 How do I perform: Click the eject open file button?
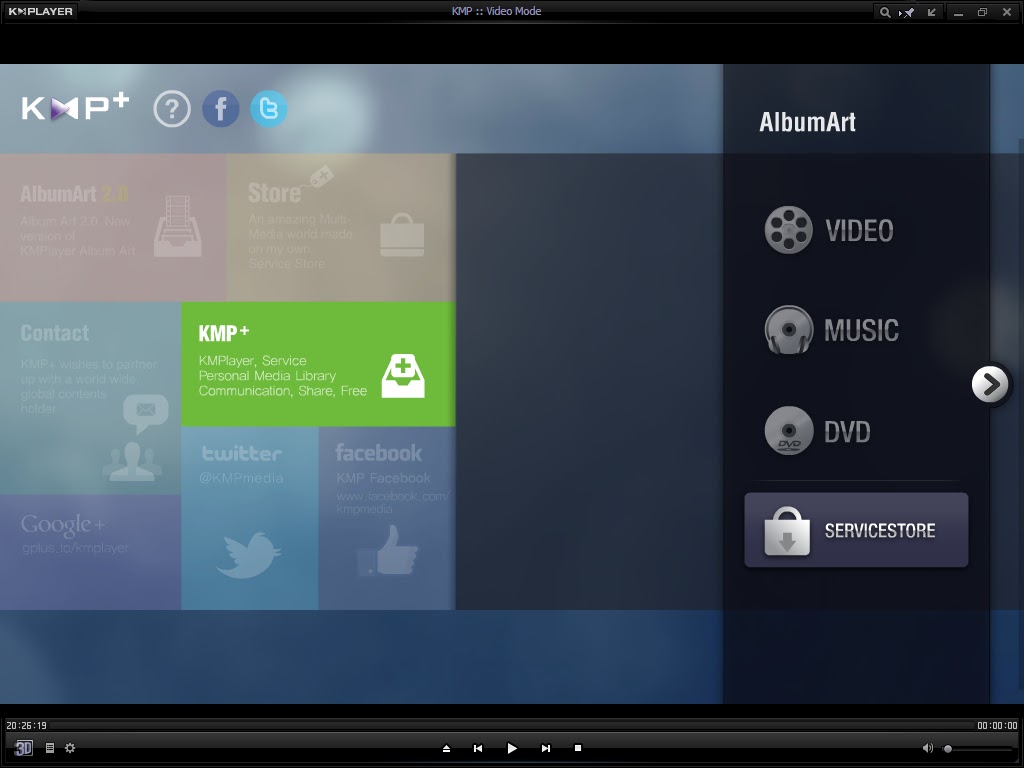(447, 748)
